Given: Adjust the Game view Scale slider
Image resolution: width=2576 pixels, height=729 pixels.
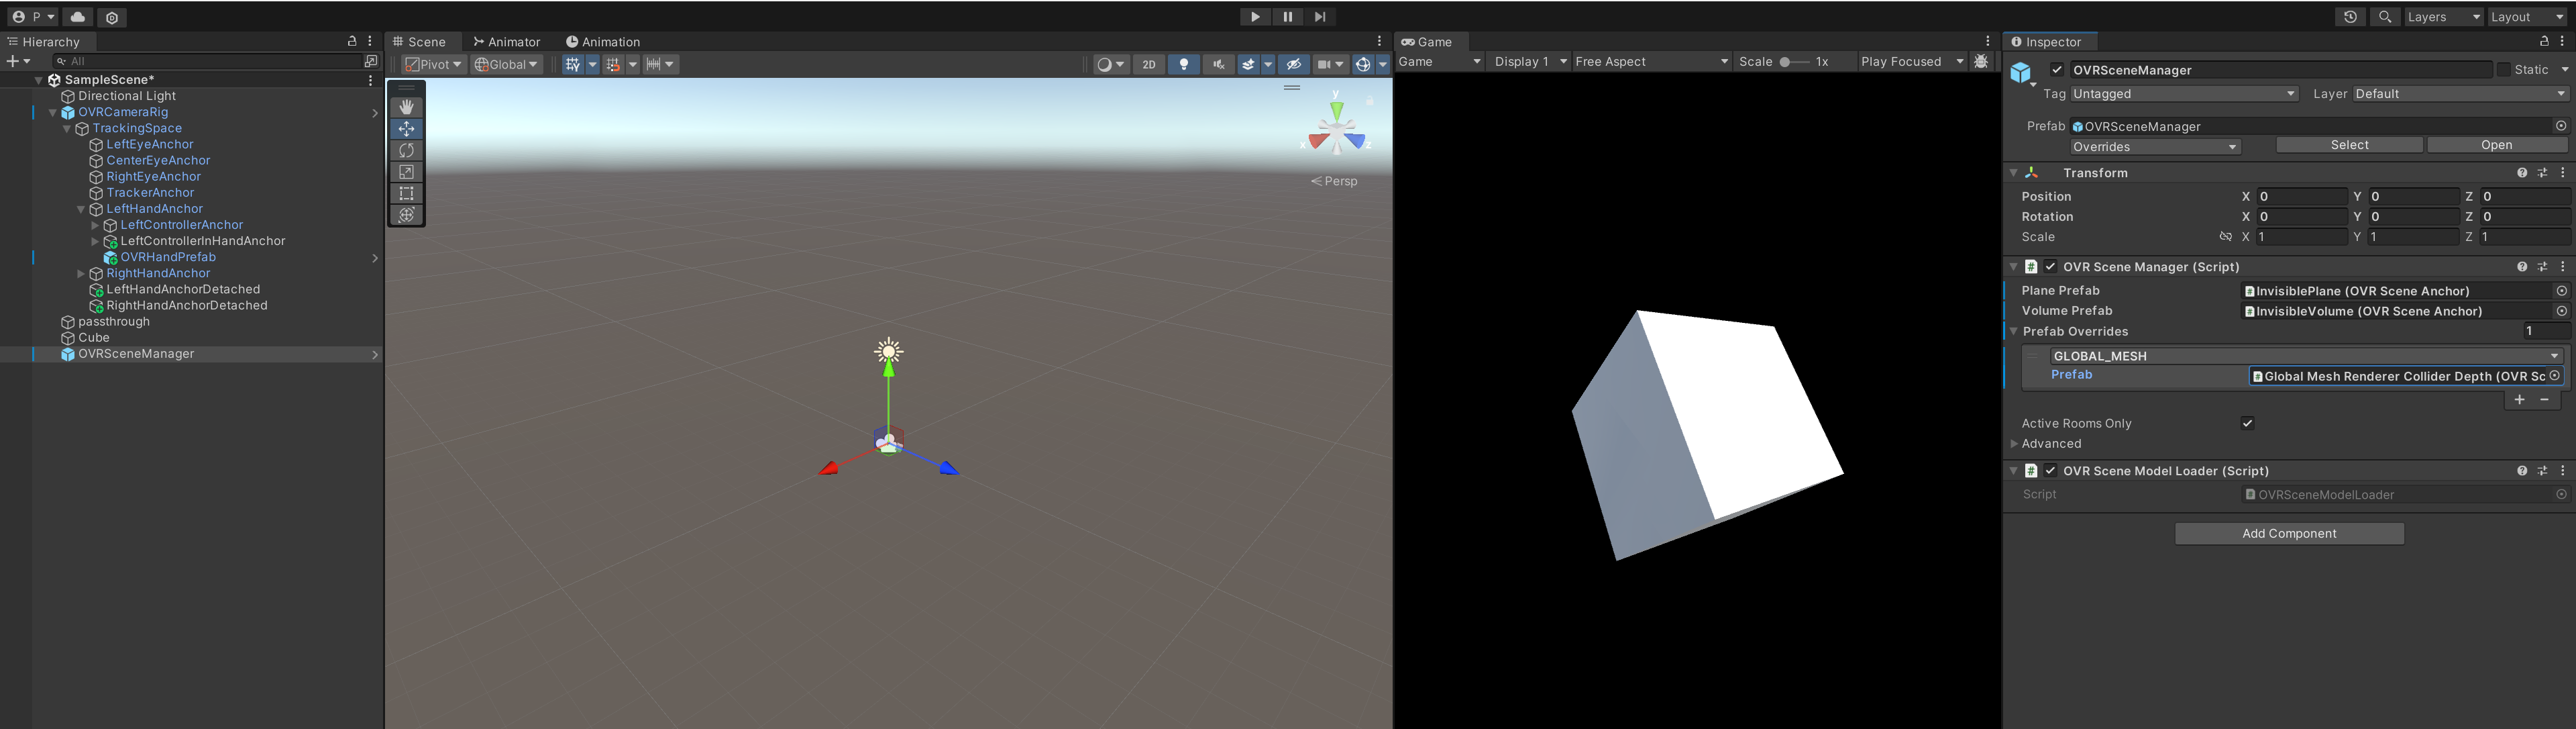Looking at the screenshot, I should coord(1786,62).
